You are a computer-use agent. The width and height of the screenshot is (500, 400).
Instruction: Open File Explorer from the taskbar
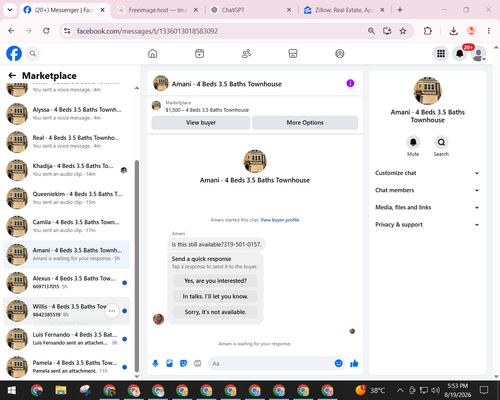pos(61,390)
